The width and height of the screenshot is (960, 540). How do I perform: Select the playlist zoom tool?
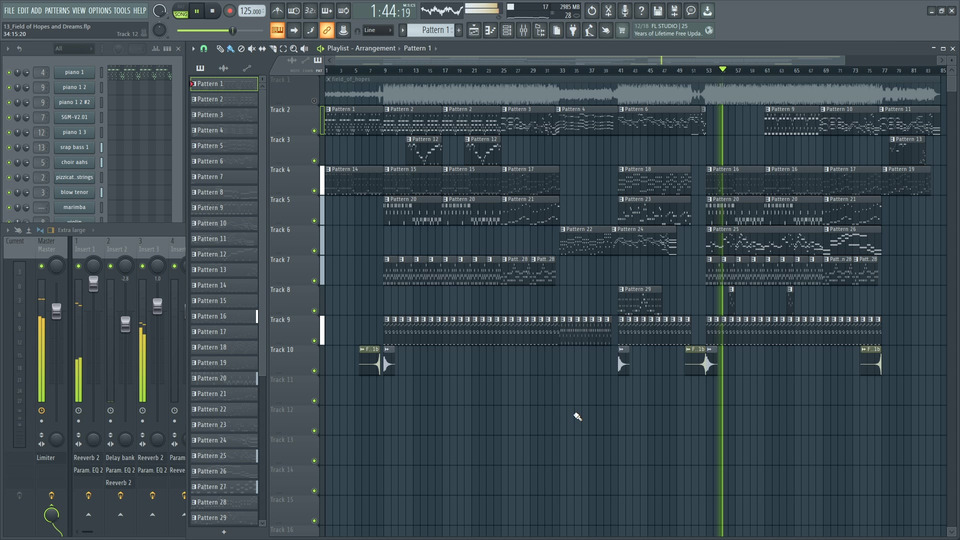coord(294,48)
